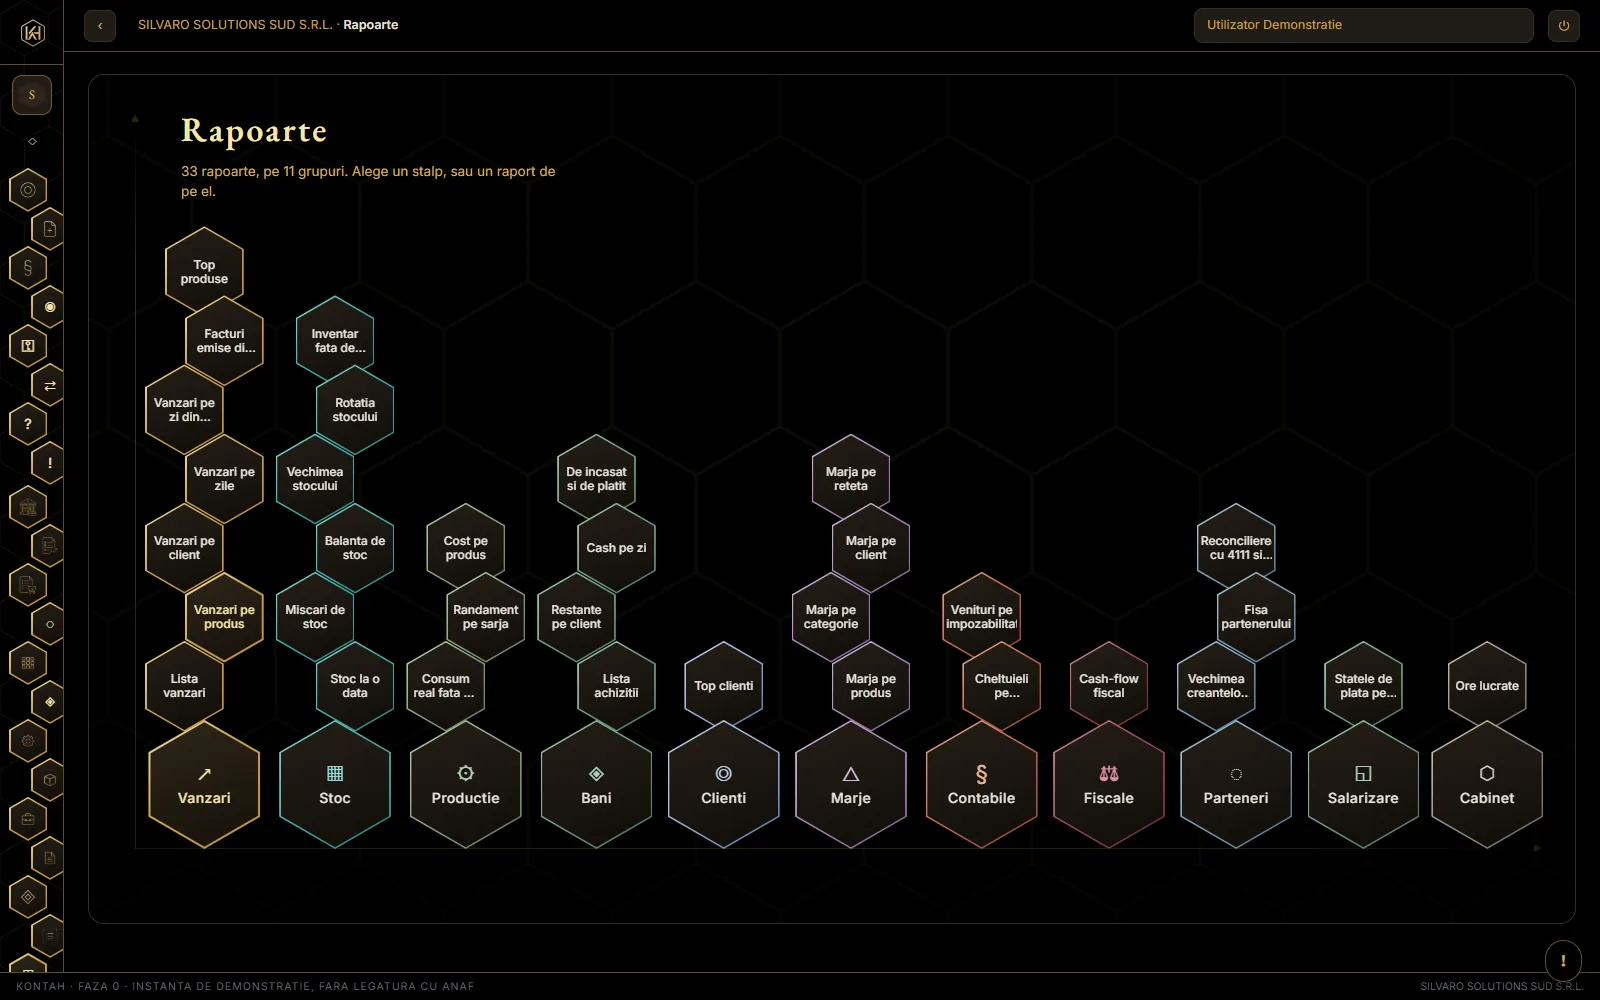Open the Vanzari pe produs report
The image size is (1600, 1000).
[224, 617]
